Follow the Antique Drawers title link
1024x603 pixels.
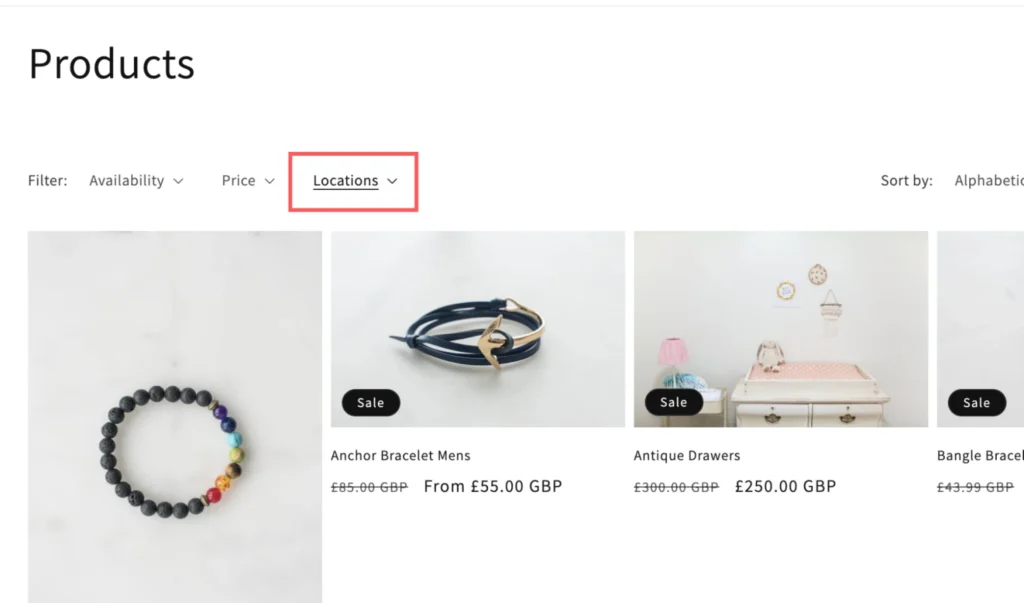click(x=687, y=456)
